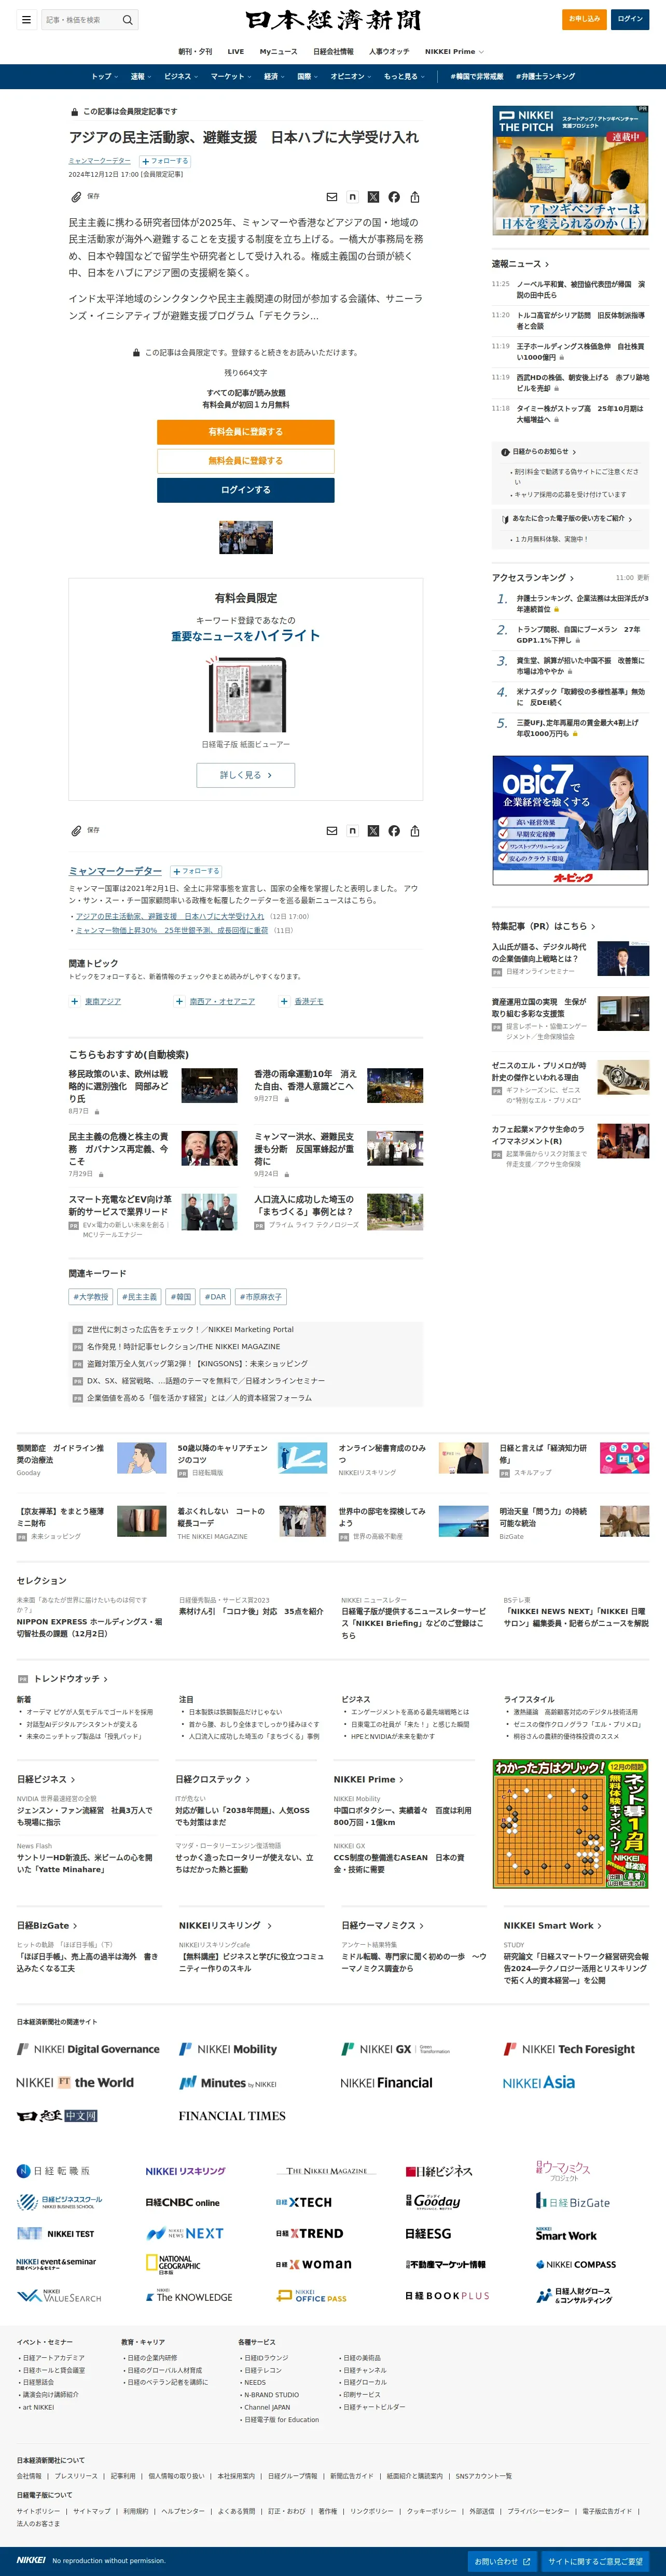Open the hamburger menu in the header
This screenshot has height=2576, width=666.
[x=26, y=20]
